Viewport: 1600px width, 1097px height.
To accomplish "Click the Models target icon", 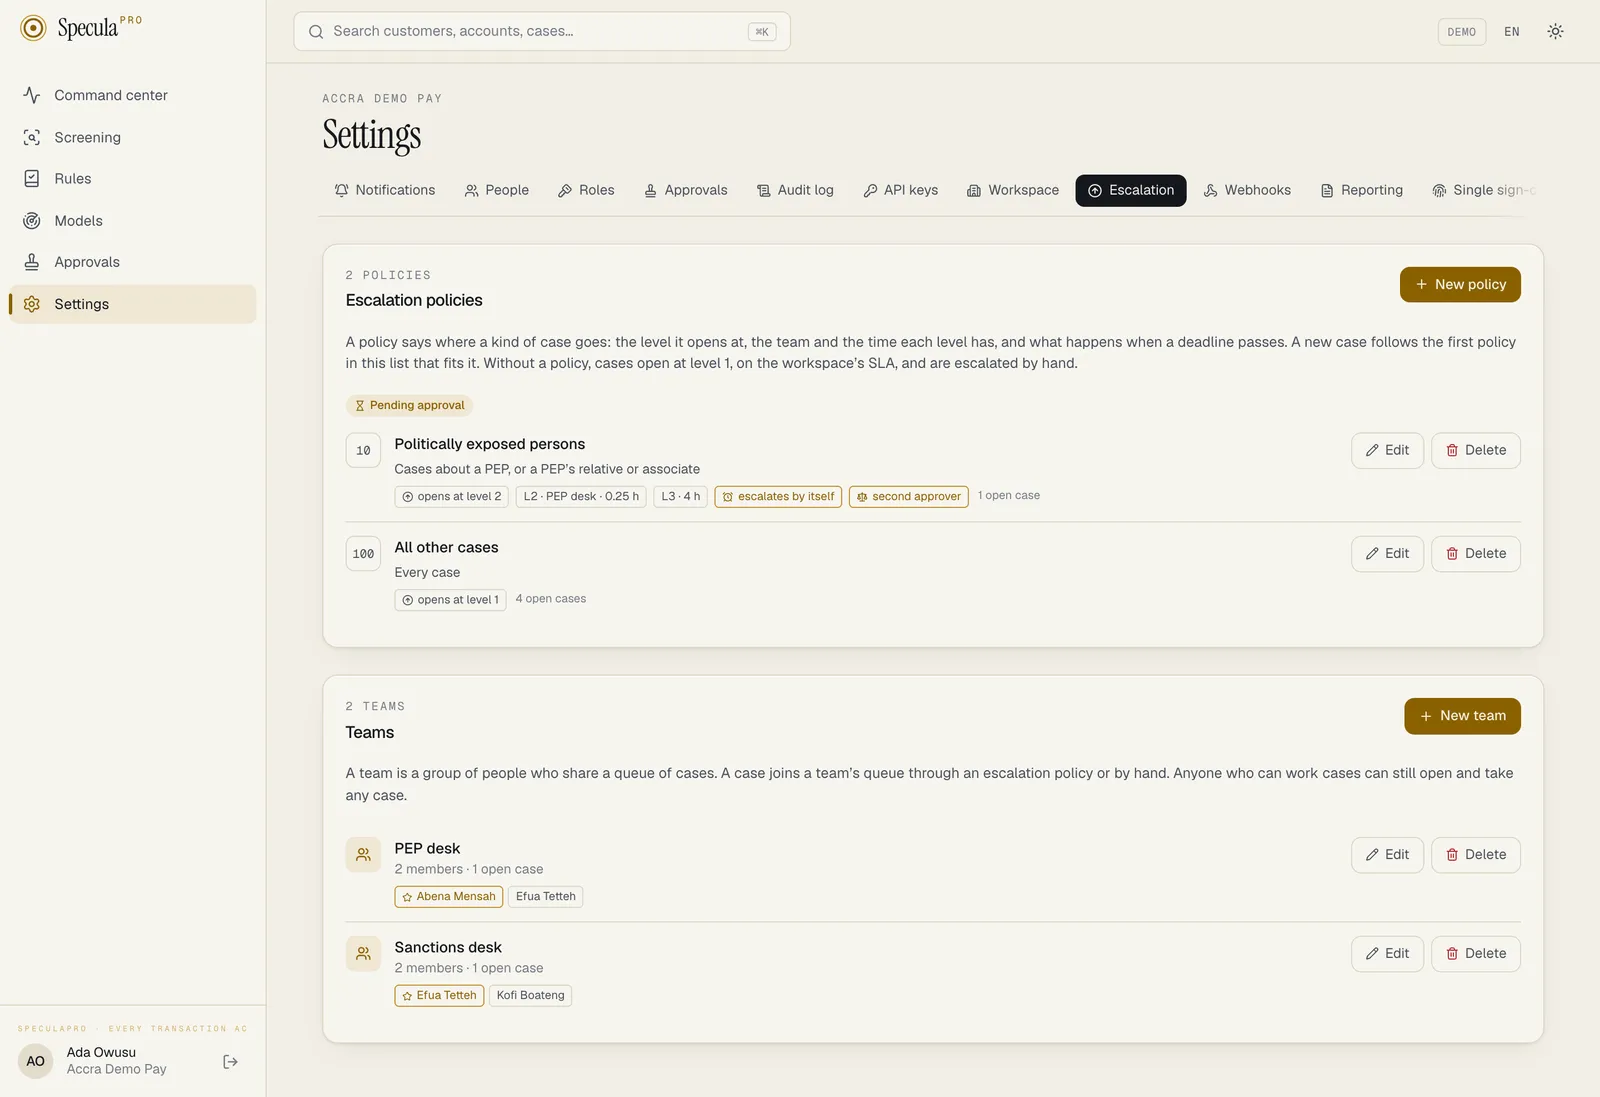I will click(32, 220).
